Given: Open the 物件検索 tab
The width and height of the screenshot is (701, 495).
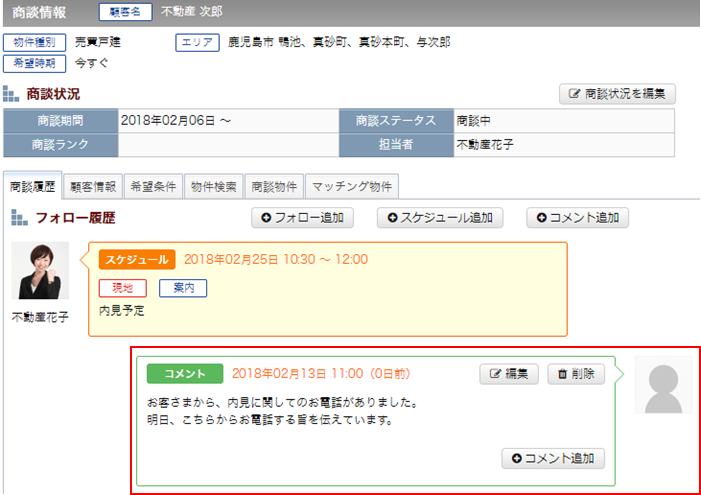Looking at the screenshot, I should coord(213,186).
